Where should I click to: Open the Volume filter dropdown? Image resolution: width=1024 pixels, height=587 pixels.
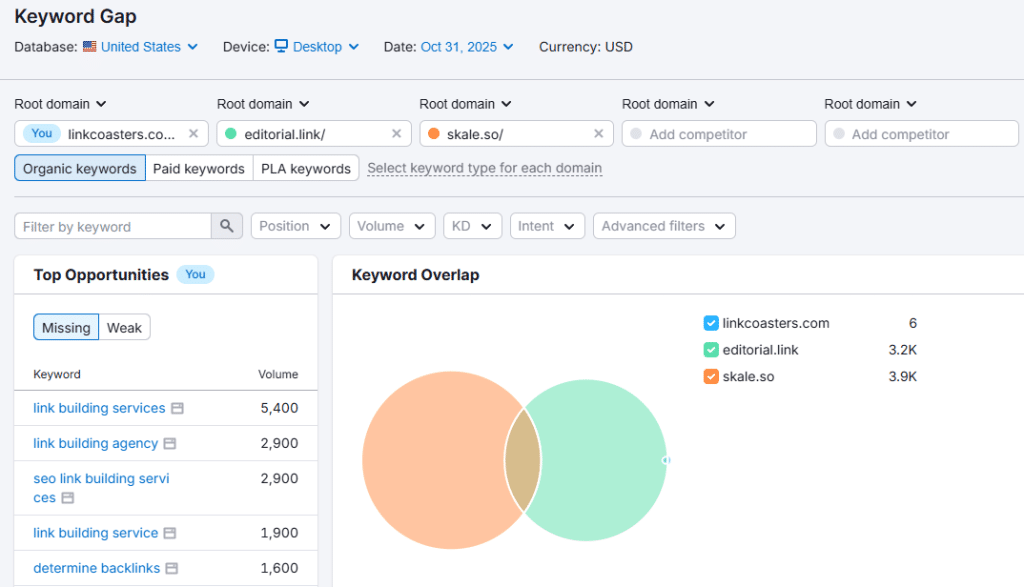click(x=391, y=225)
